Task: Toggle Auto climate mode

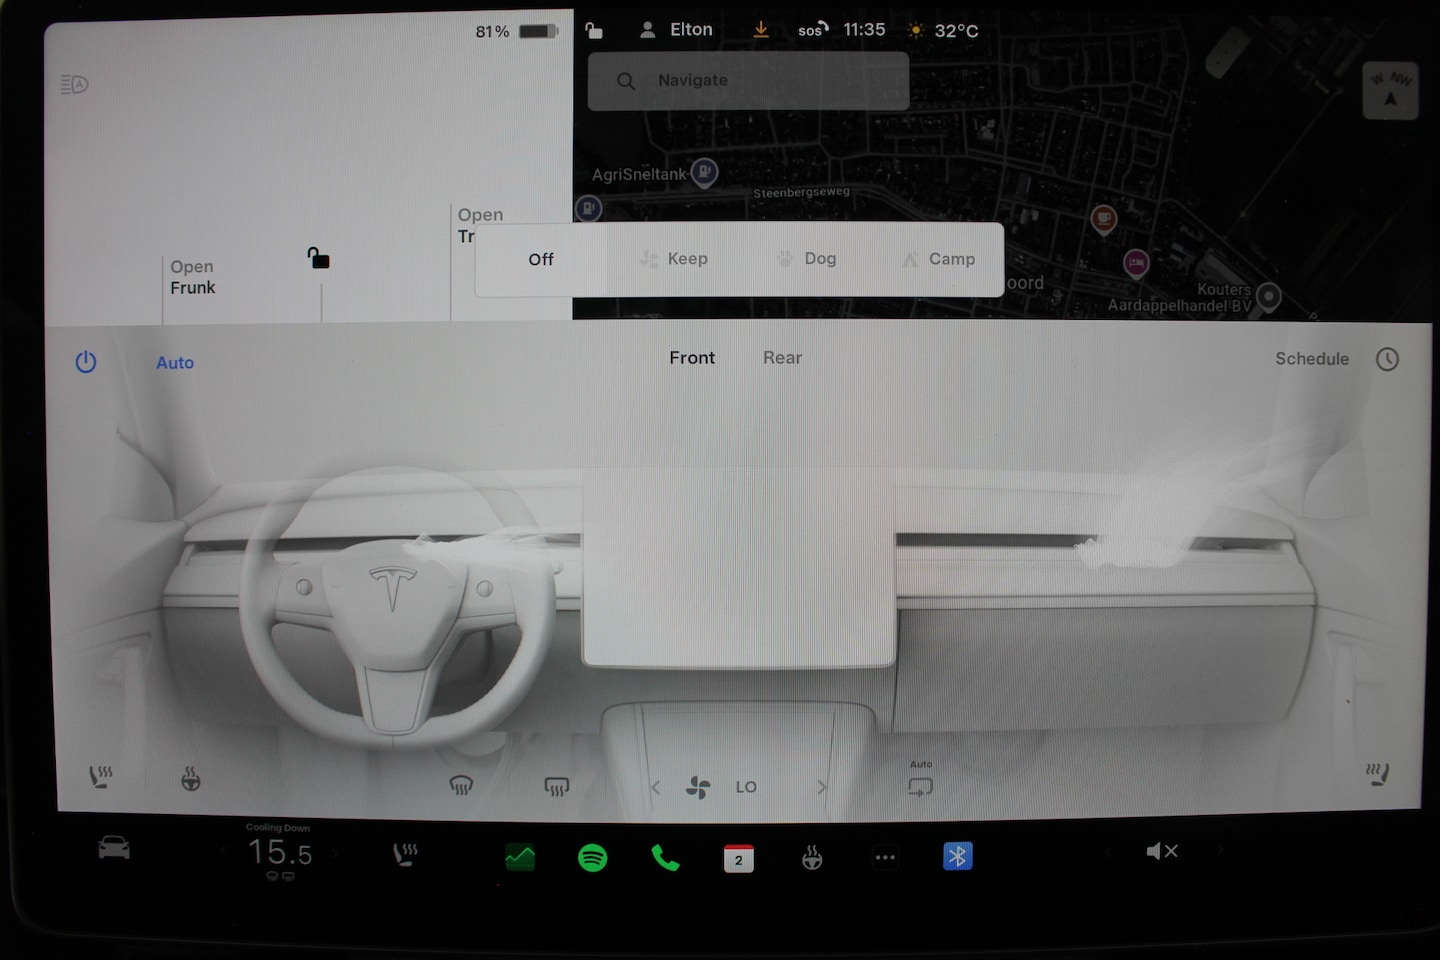Action: tap(175, 363)
